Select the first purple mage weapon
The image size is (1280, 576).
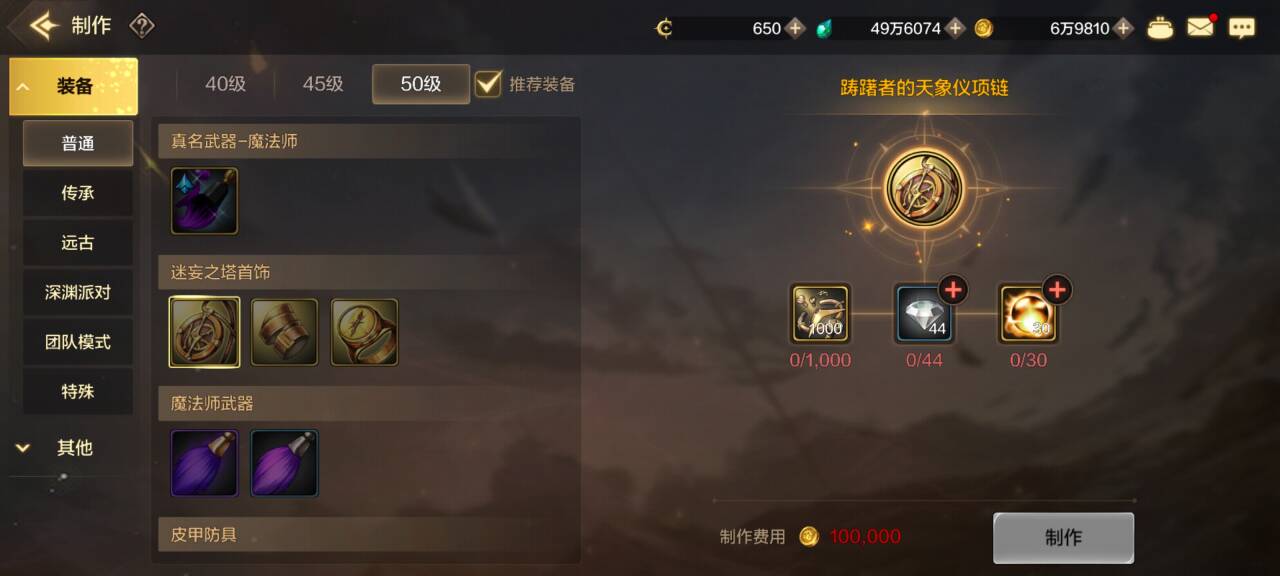tap(204, 463)
